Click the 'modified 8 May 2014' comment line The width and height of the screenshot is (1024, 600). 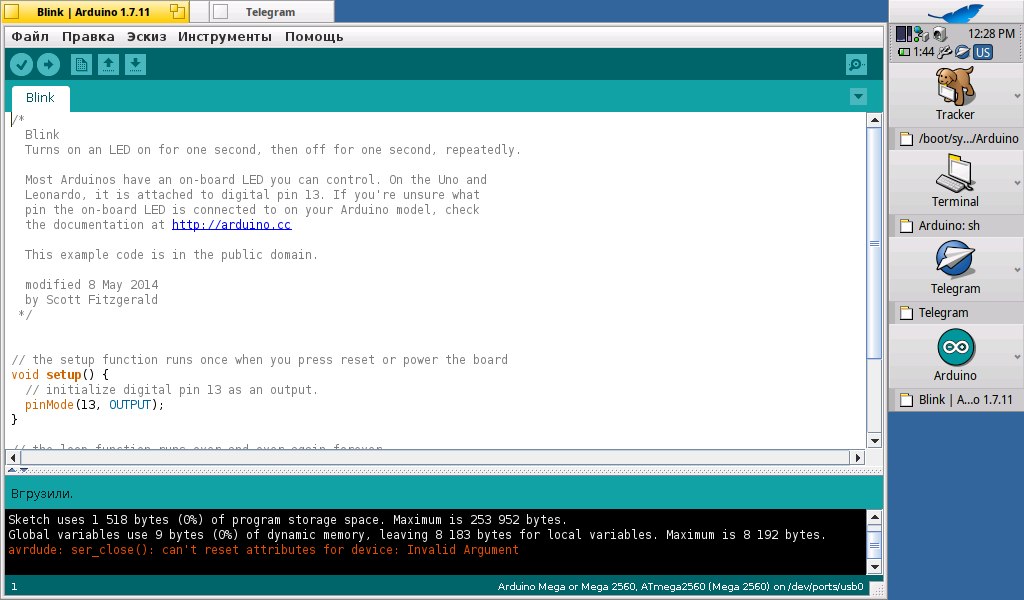click(91, 285)
